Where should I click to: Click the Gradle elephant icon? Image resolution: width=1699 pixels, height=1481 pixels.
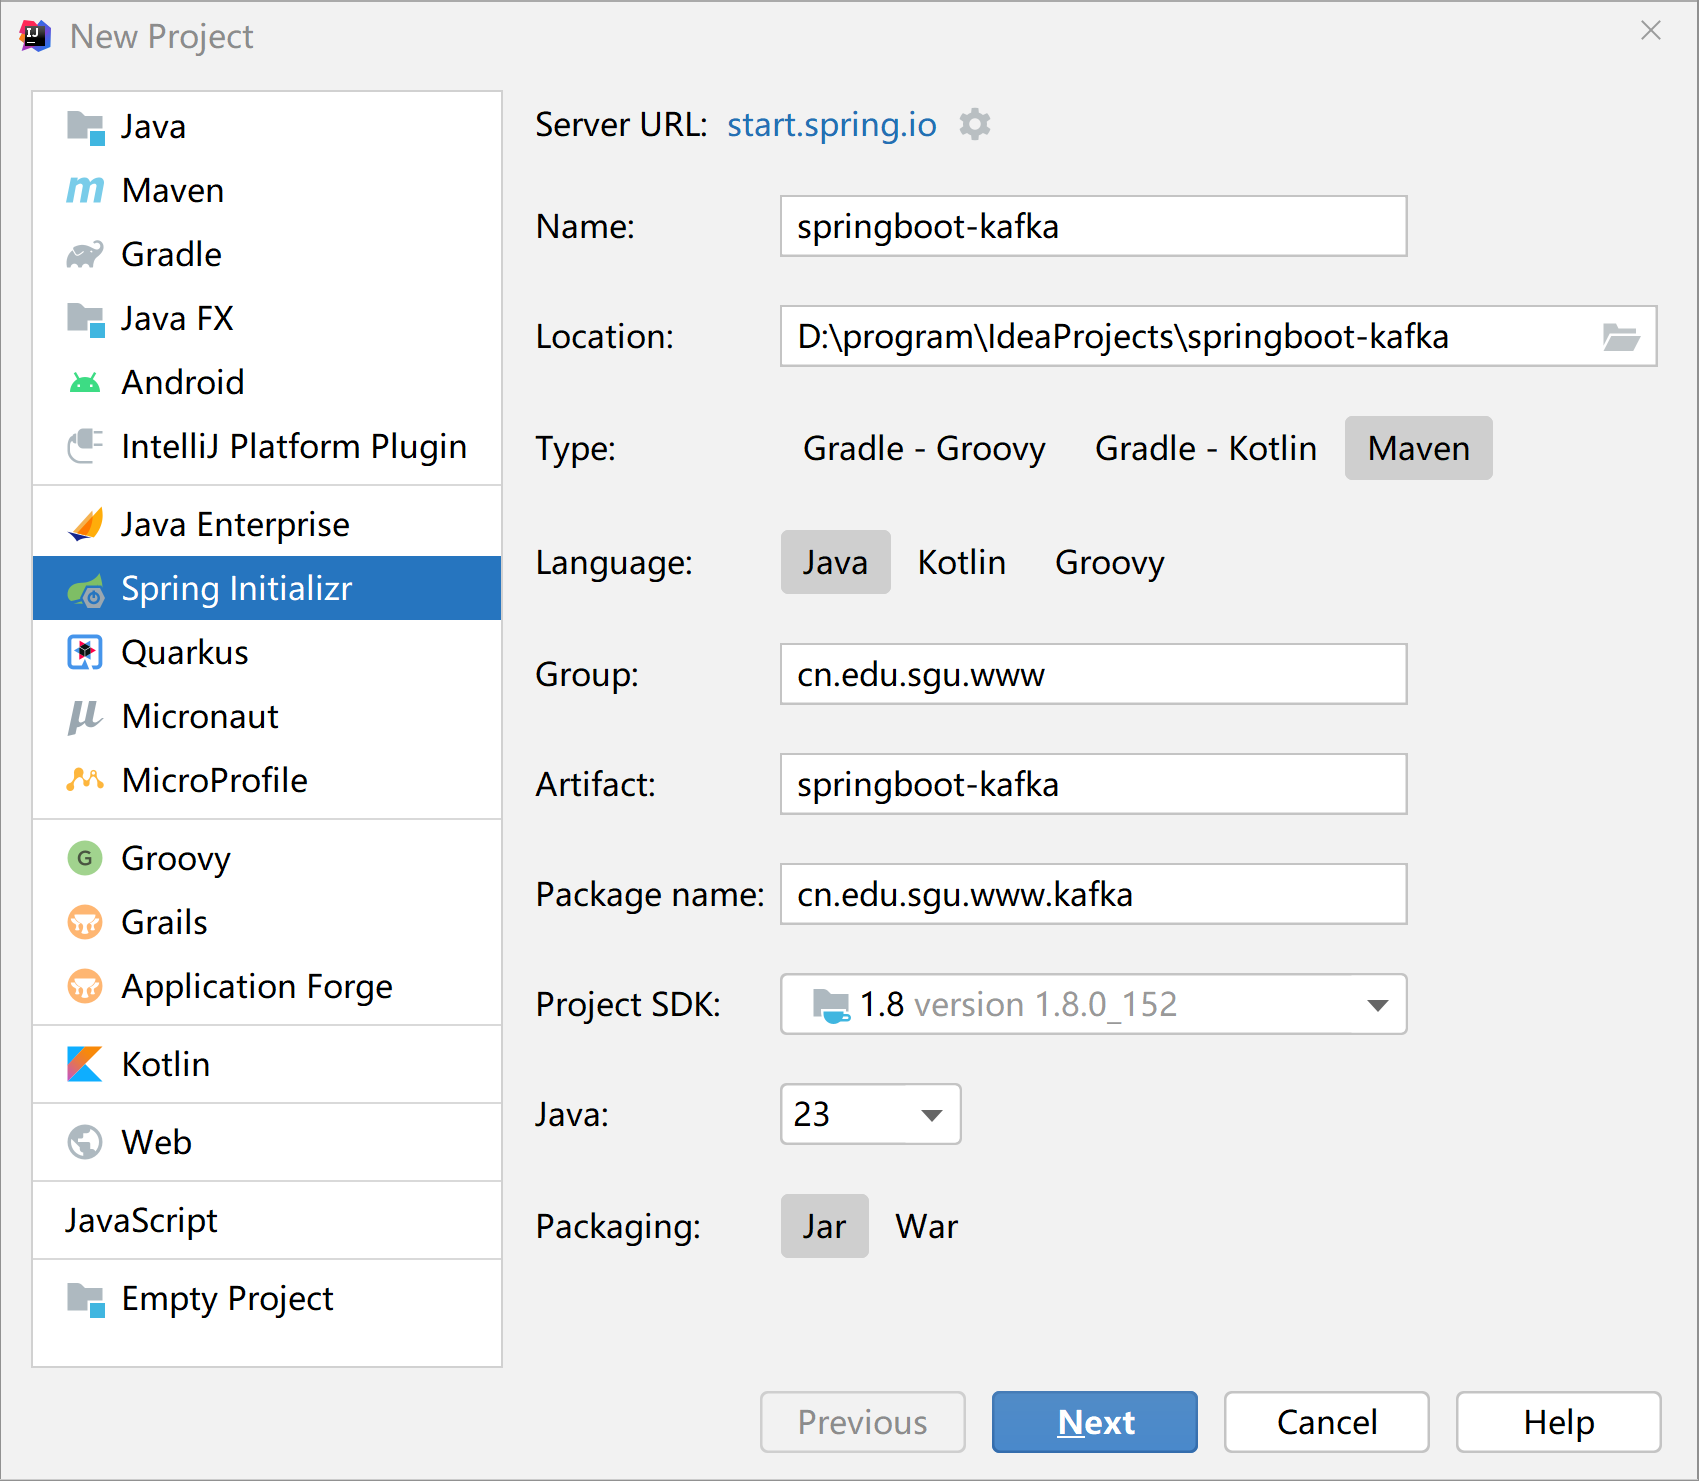tap(85, 254)
